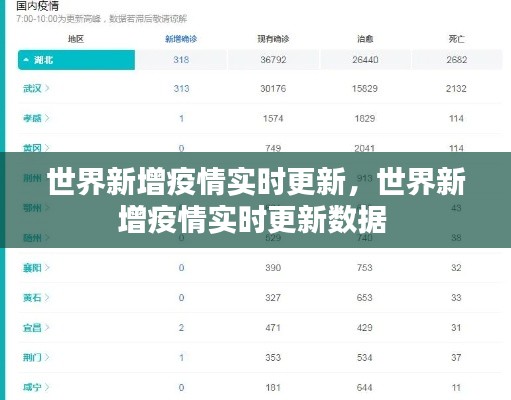The width and height of the screenshot is (511, 400).
Task: Click the 国内疫情 section title
Action: point(37,5)
